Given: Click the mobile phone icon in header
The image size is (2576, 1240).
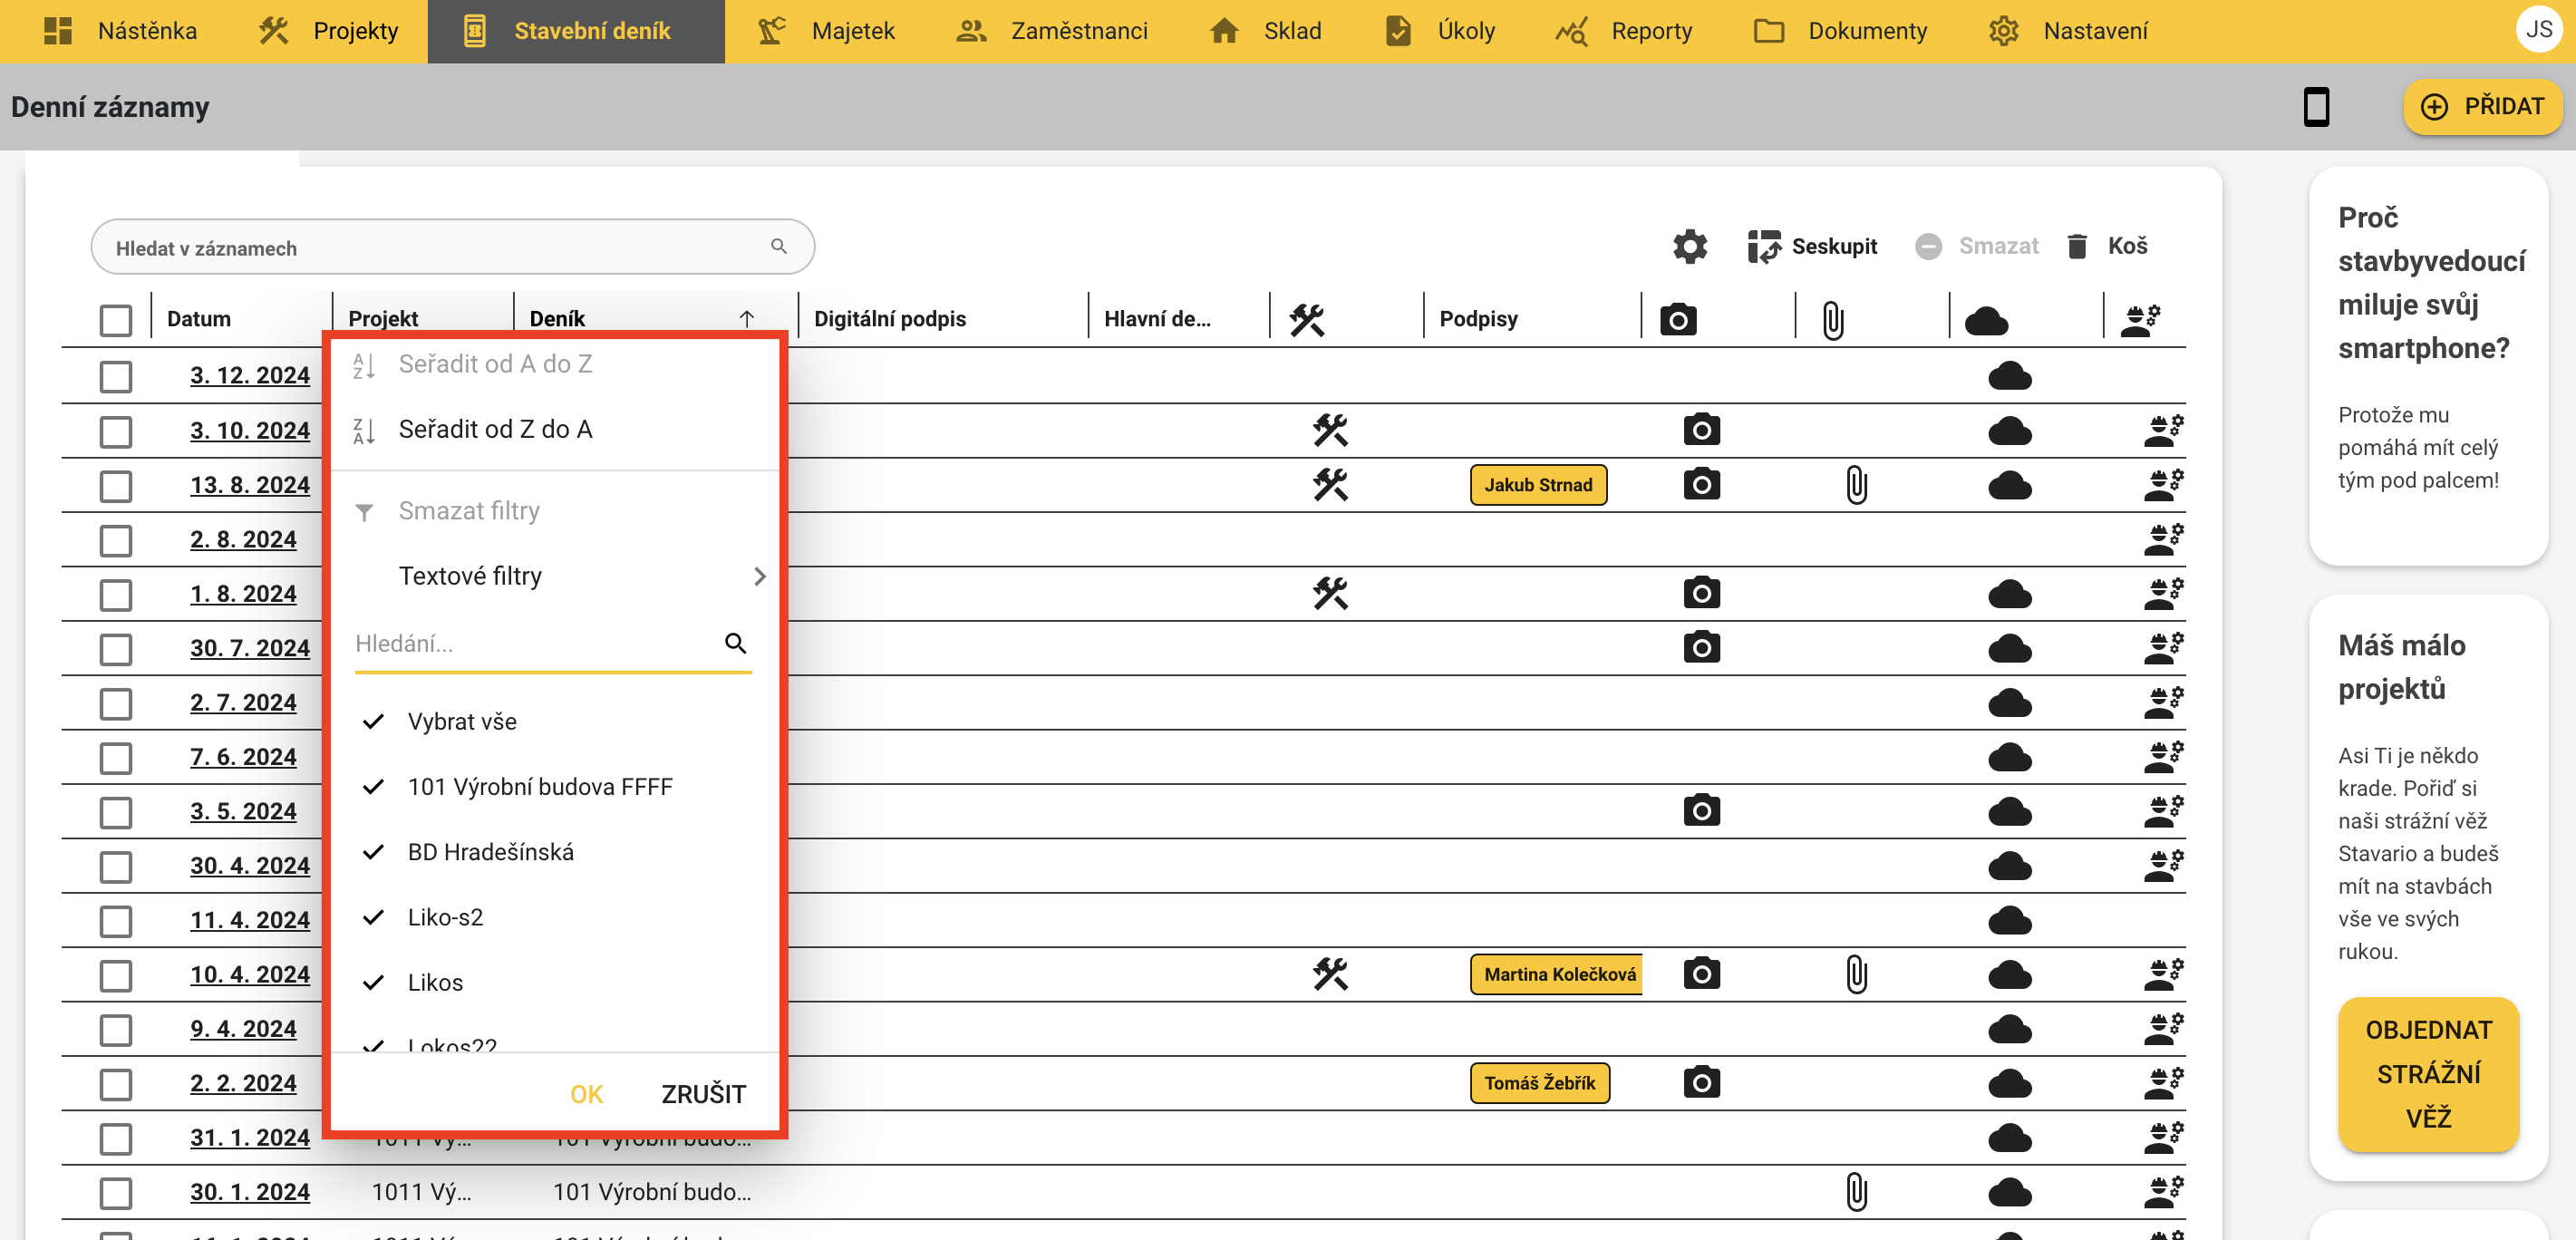Looking at the screenshot, I should pyautogui.click(x=2315, y=106).
